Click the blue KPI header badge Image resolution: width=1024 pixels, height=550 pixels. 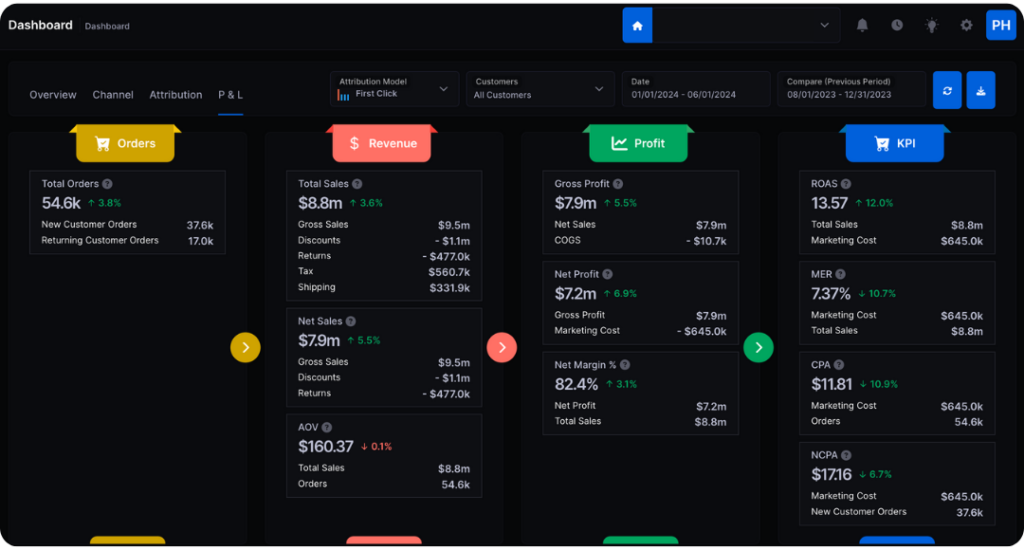pos(895,143)
